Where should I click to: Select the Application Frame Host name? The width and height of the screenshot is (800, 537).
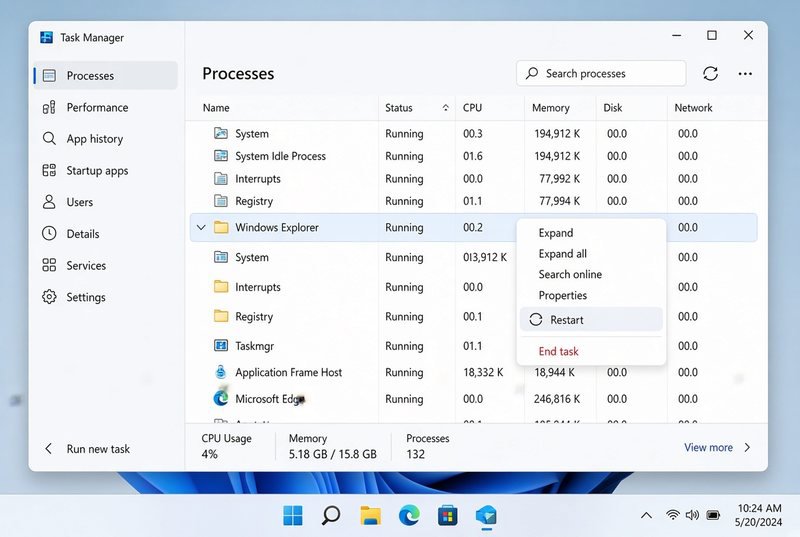point(288,372)
